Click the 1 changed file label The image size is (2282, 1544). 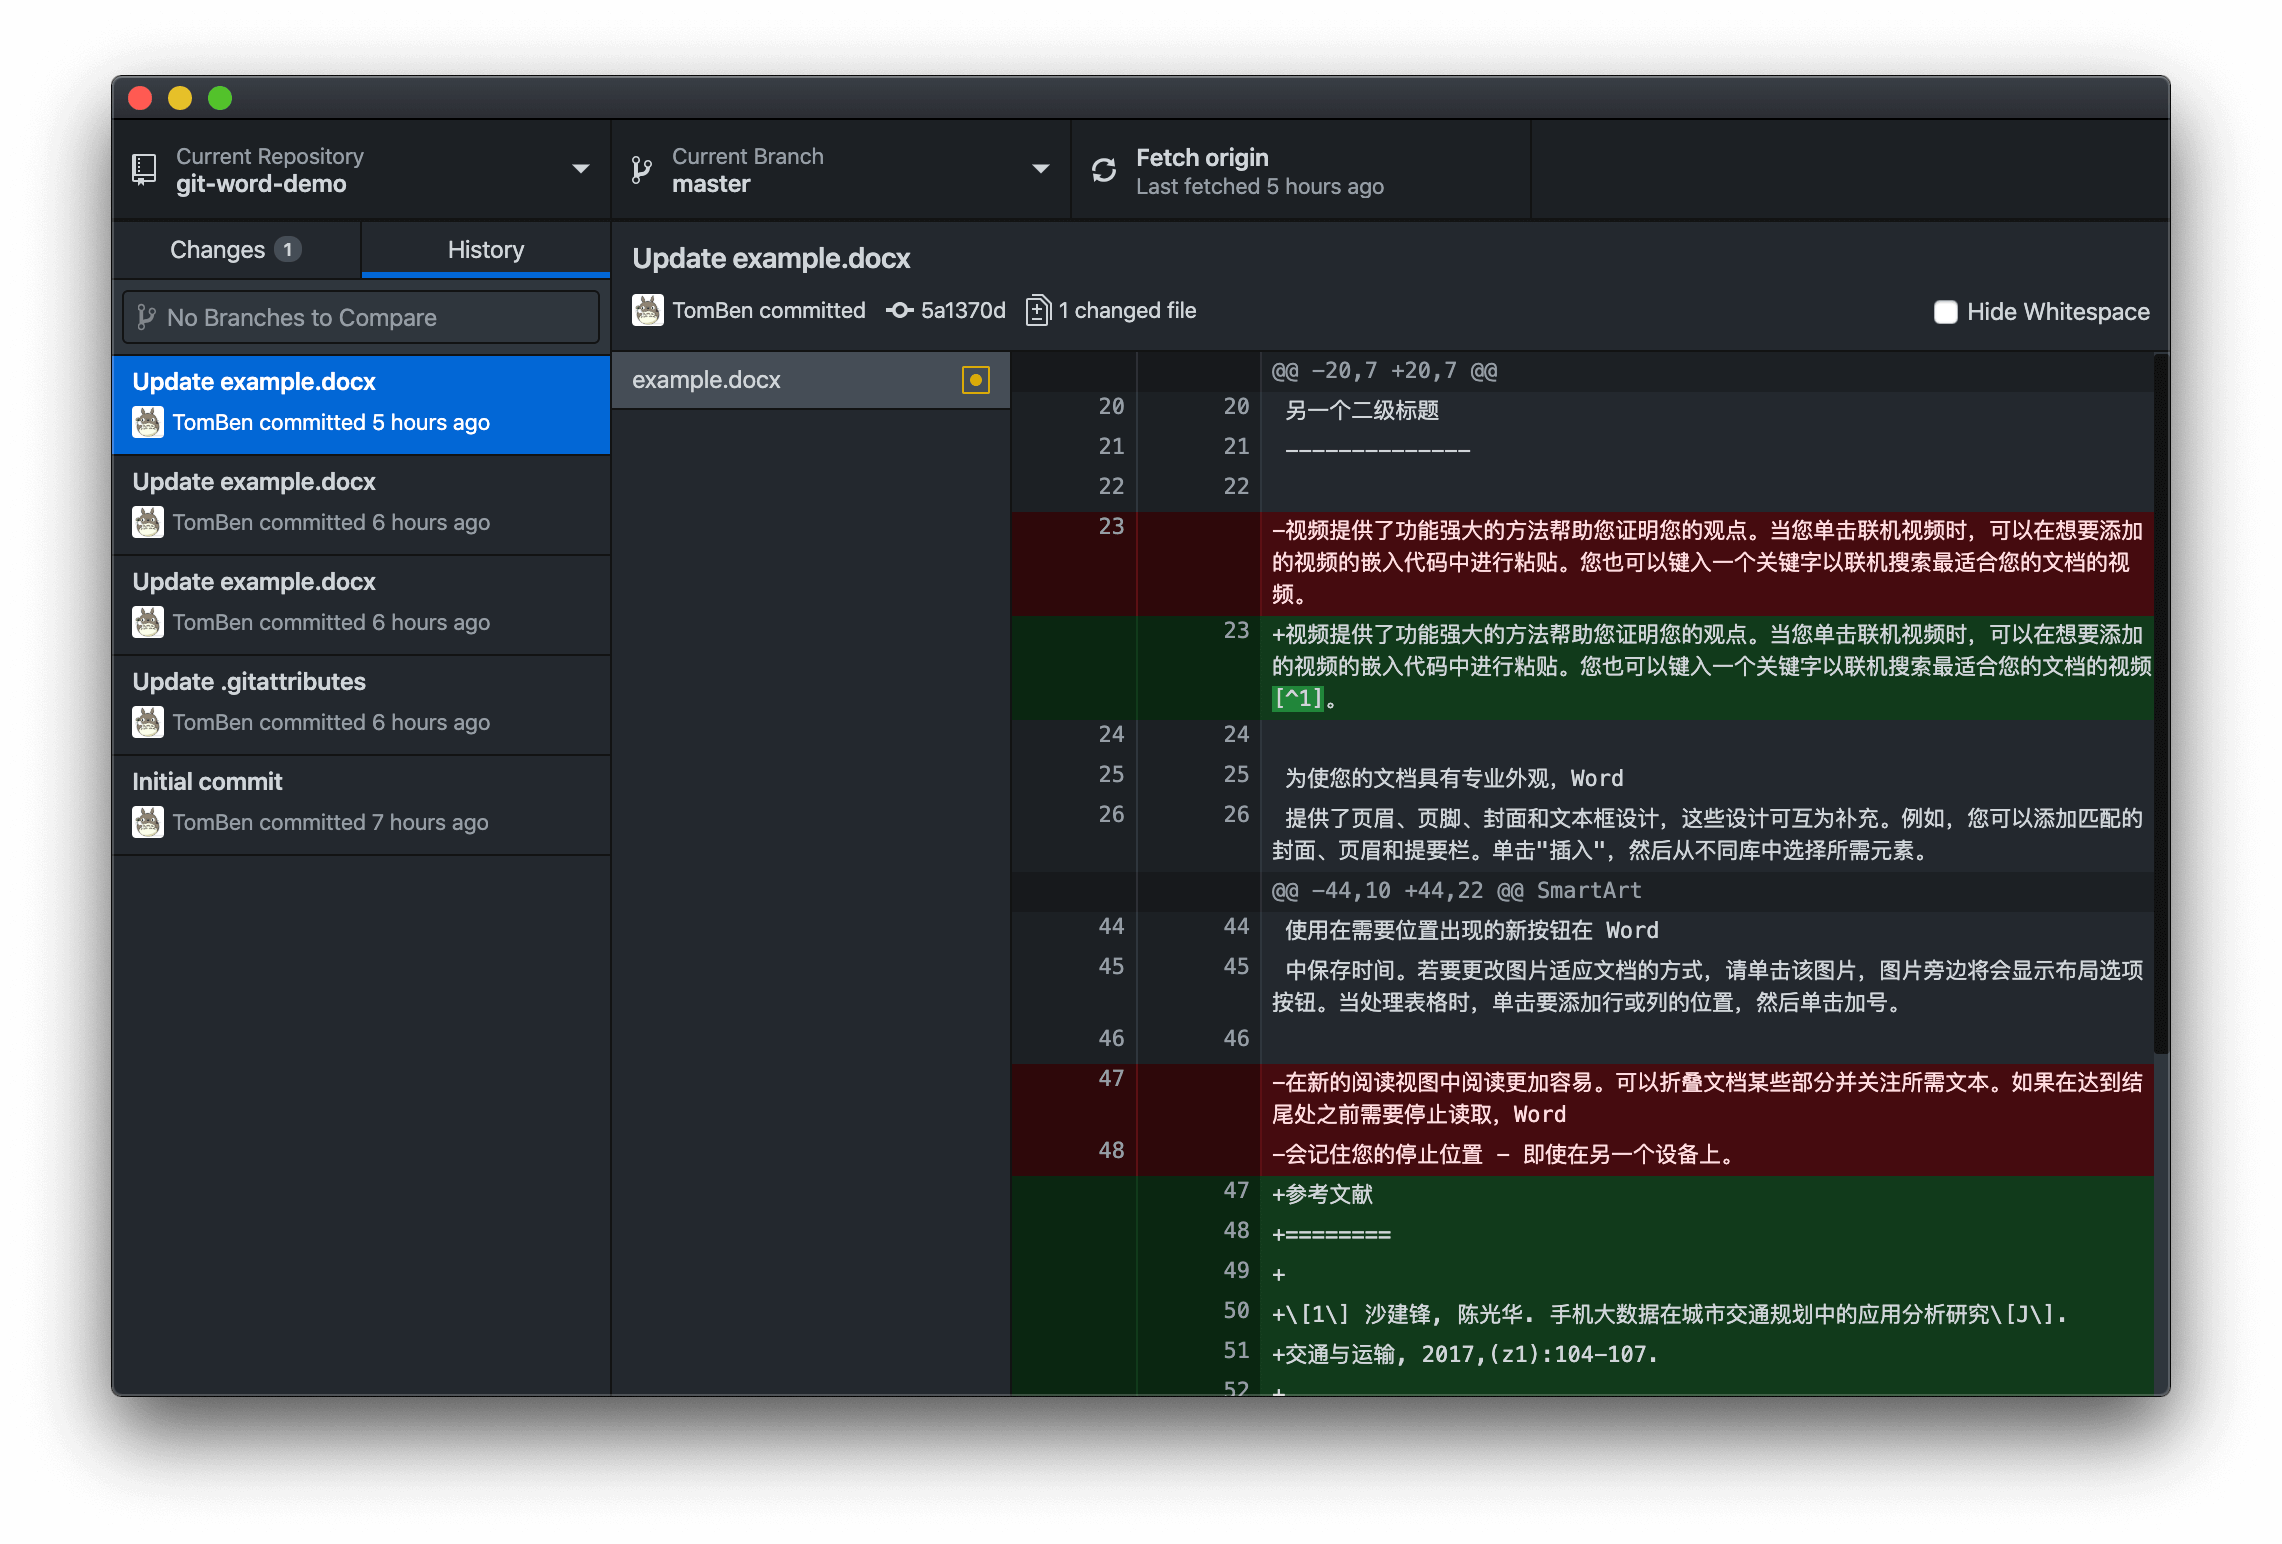tap(1127, 310)
